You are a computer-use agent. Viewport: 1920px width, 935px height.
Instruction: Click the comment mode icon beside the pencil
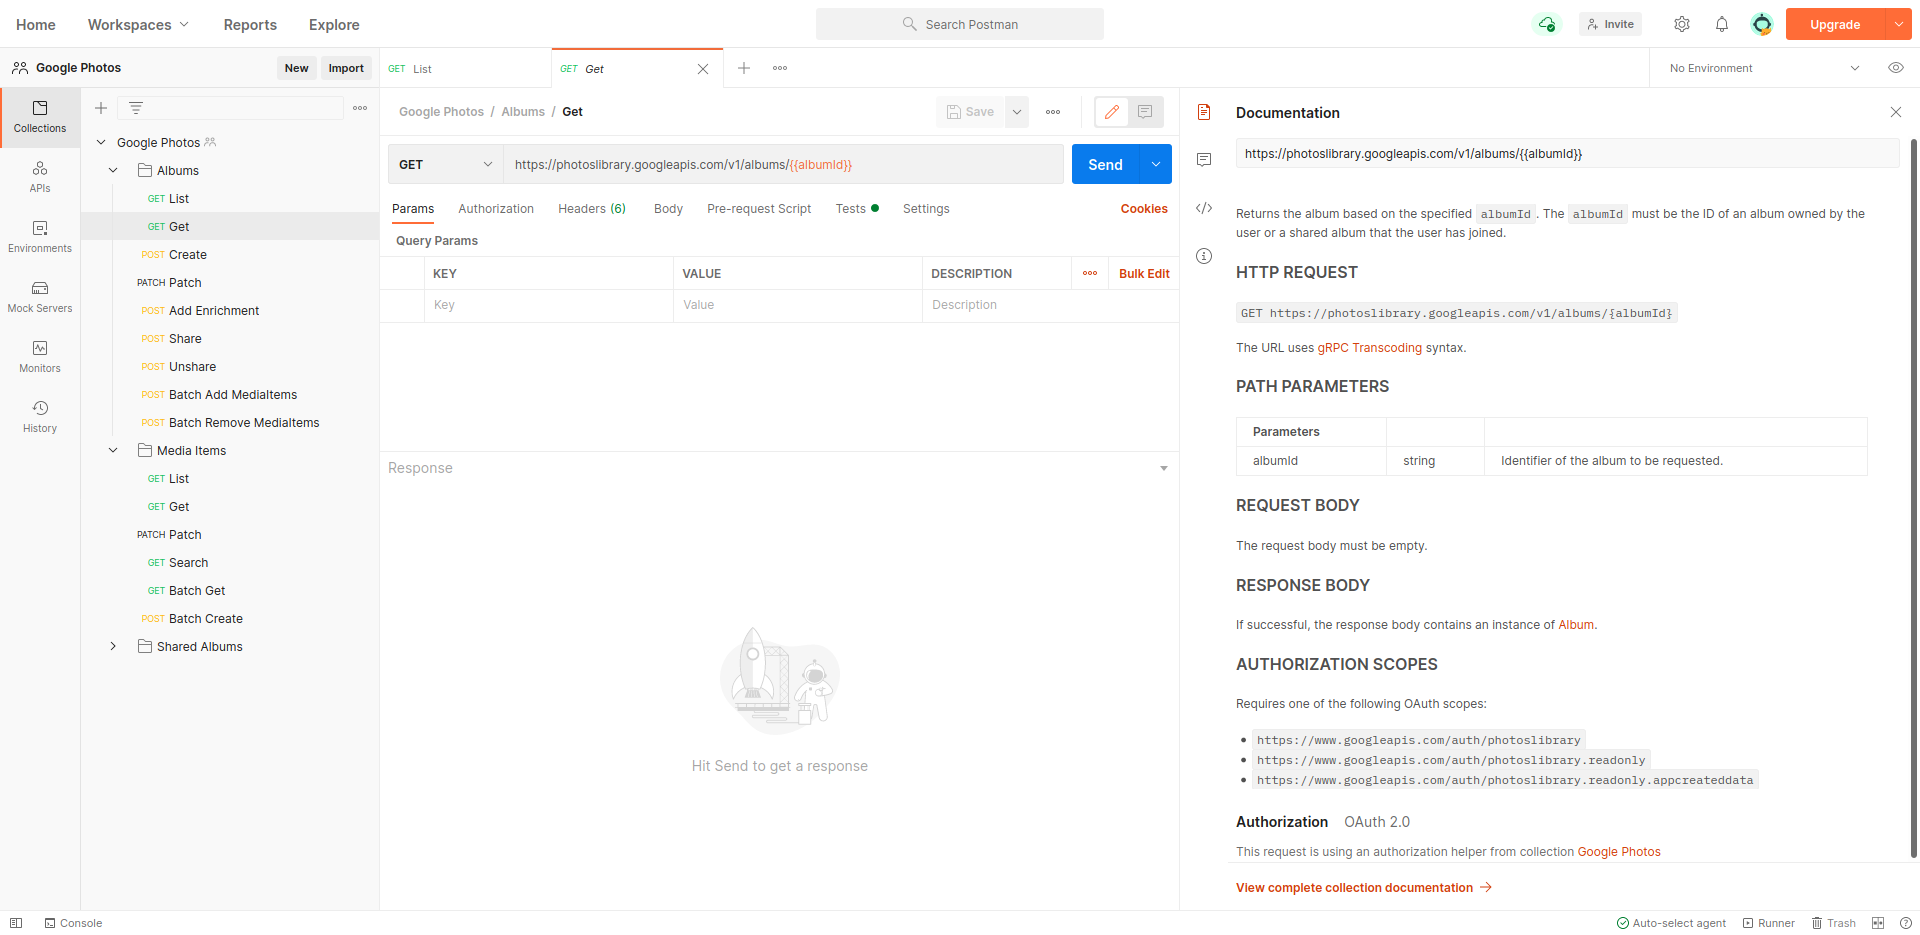click(1145, 112)
